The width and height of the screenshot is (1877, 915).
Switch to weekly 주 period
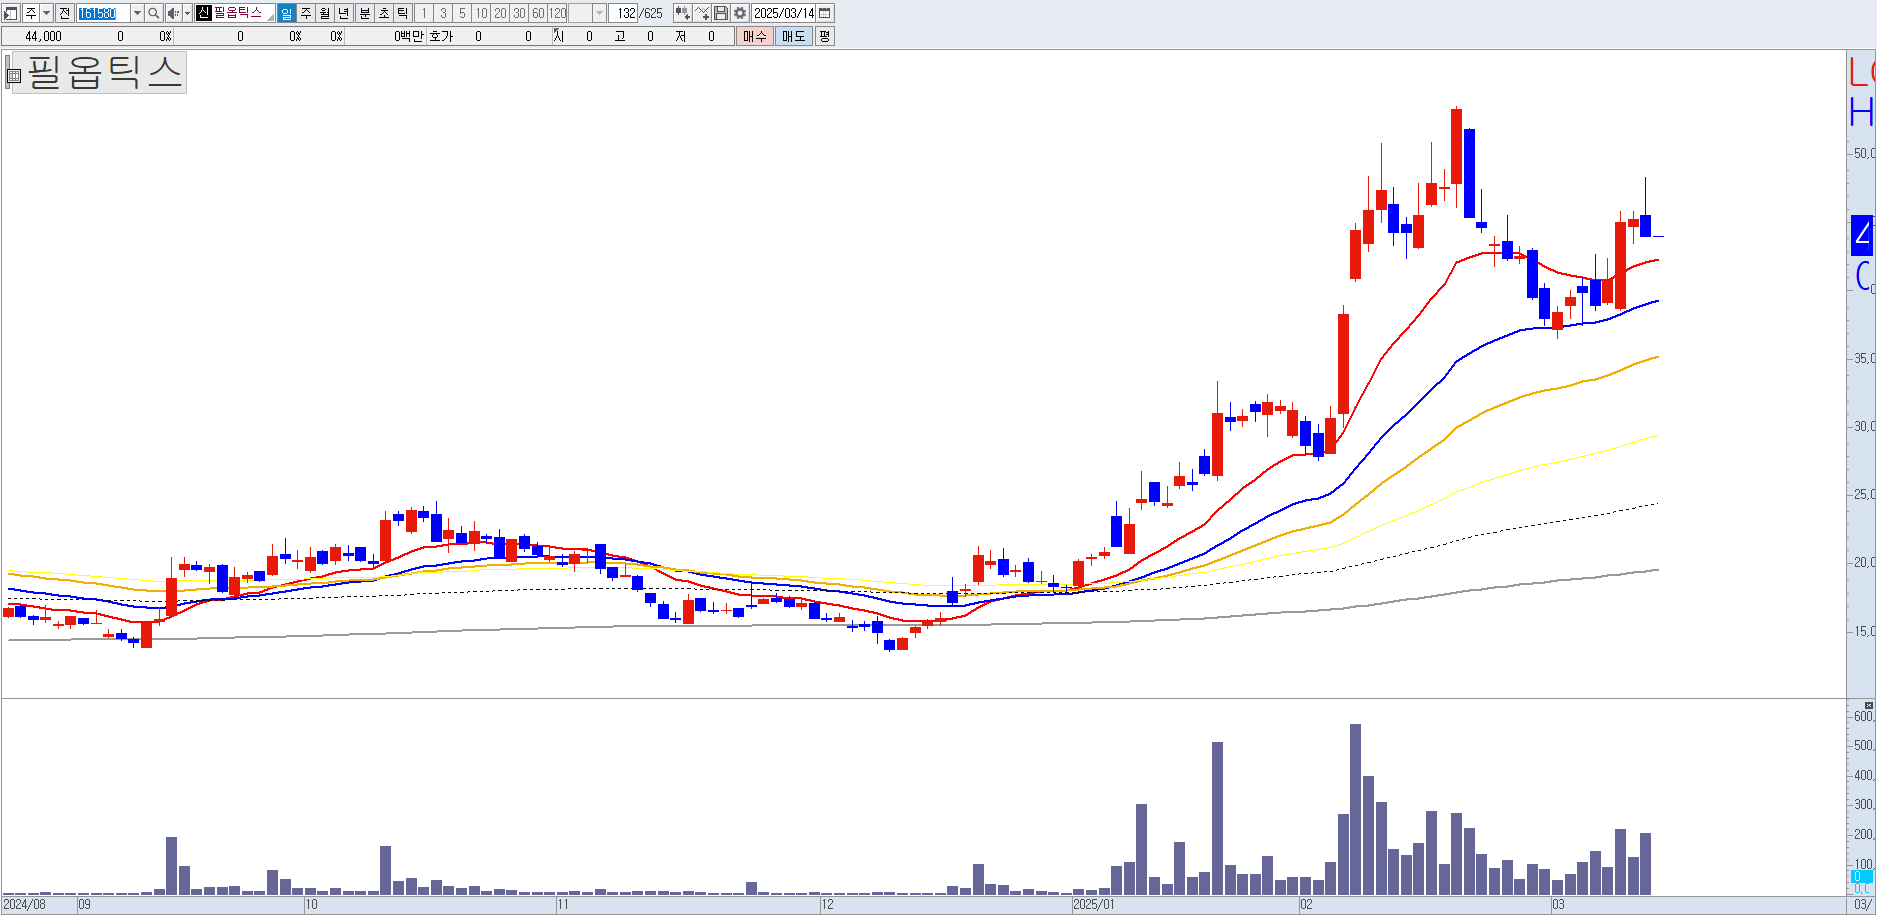click(306, 13)
